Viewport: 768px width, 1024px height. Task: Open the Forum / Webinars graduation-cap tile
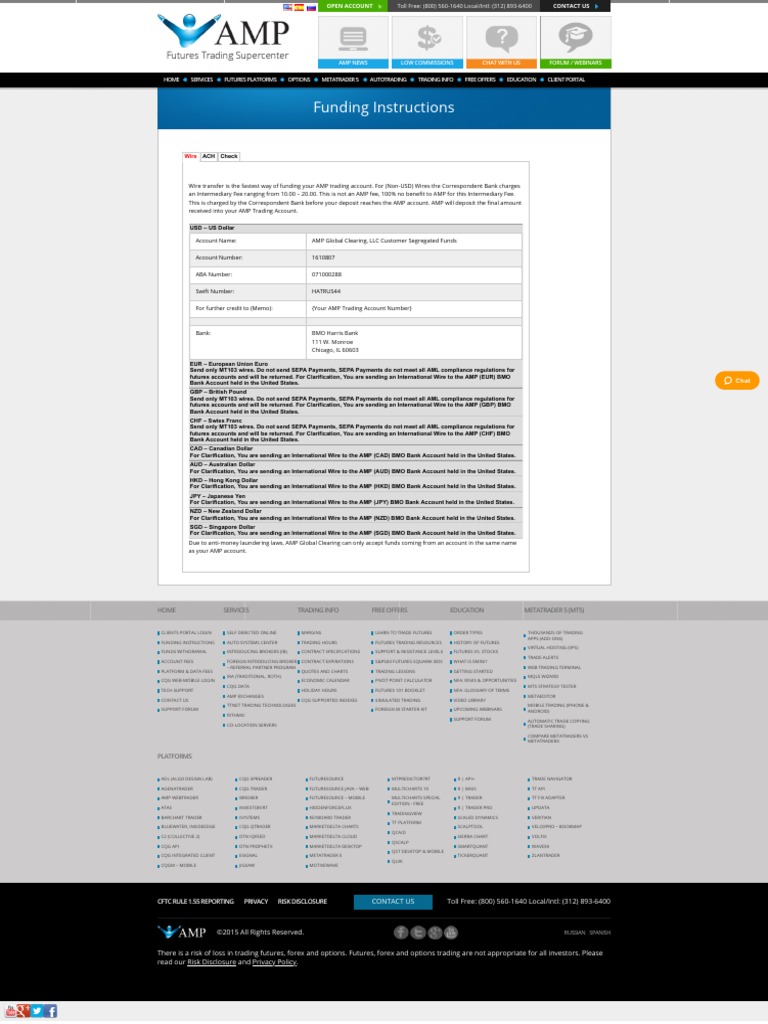[575, 42]
